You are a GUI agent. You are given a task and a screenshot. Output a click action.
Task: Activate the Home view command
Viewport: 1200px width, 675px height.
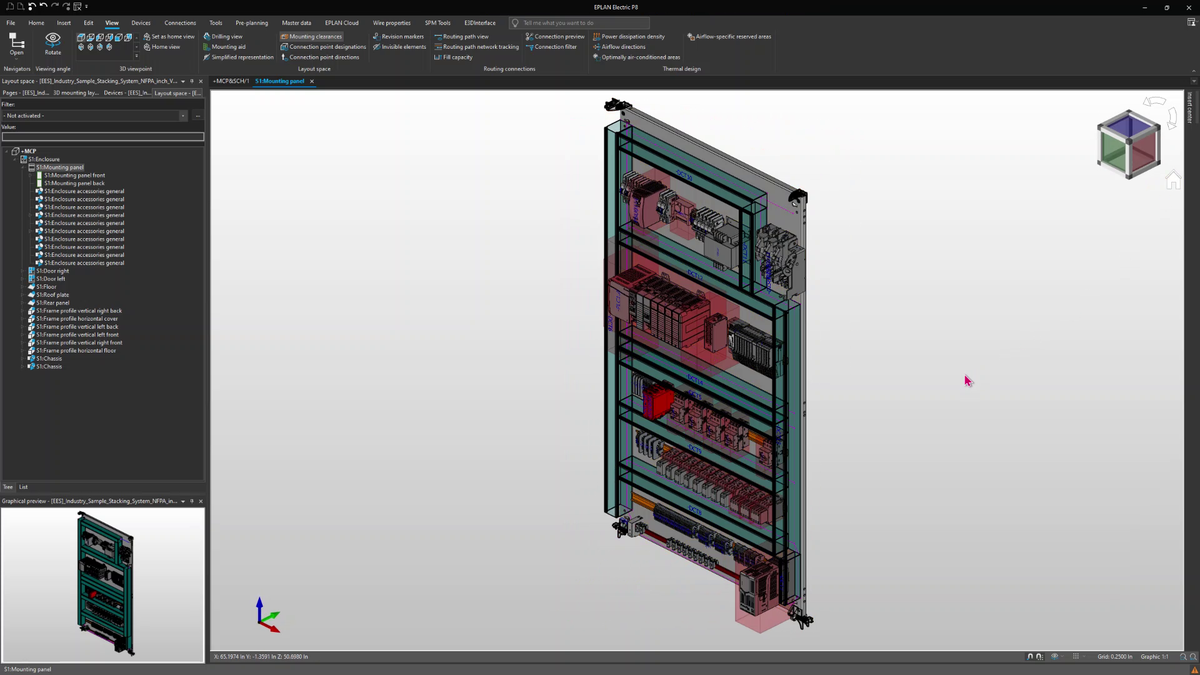pos(165,46)
